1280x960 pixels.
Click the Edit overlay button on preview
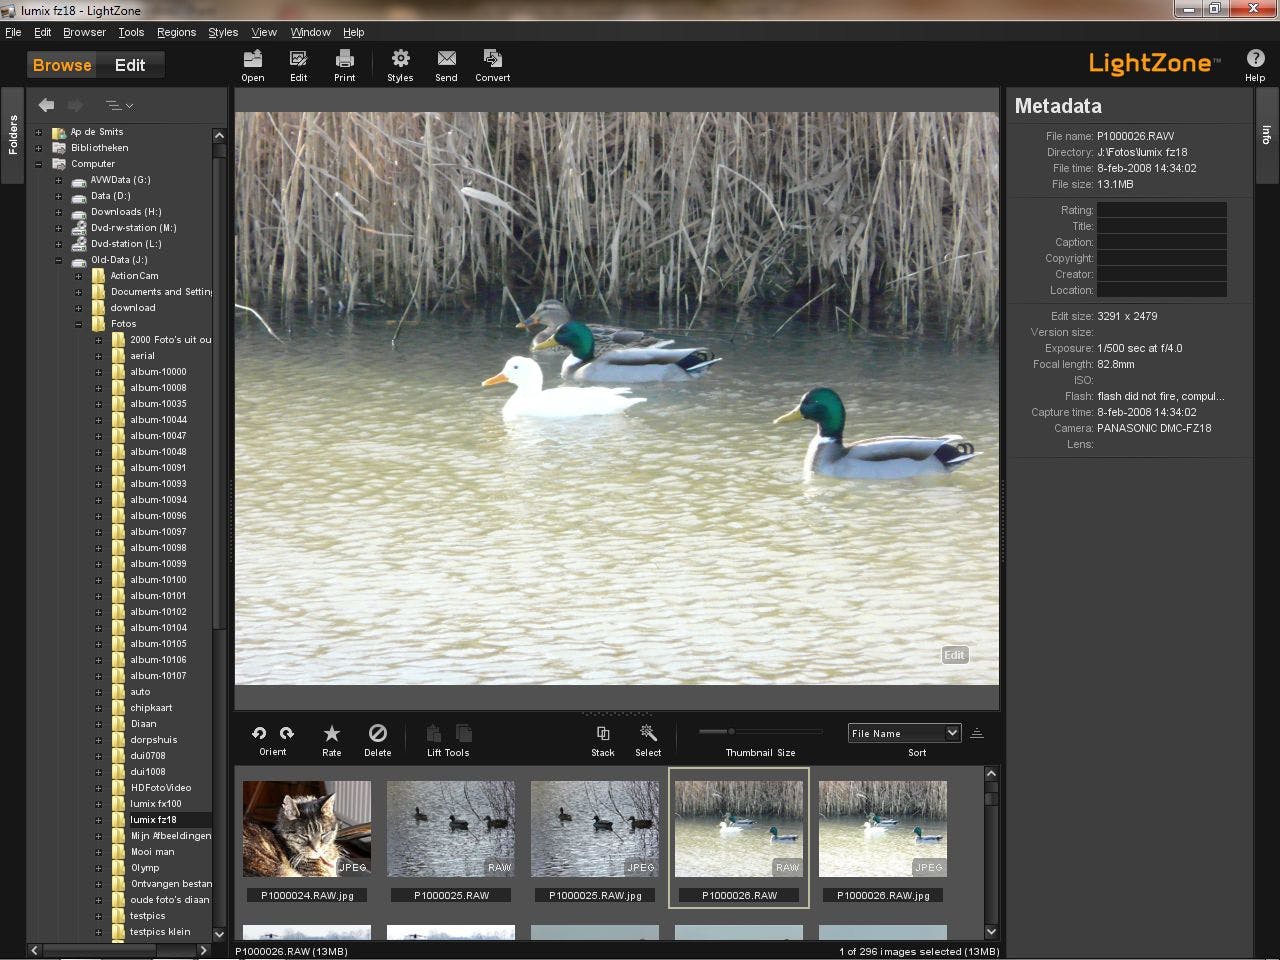coord(955,655)
